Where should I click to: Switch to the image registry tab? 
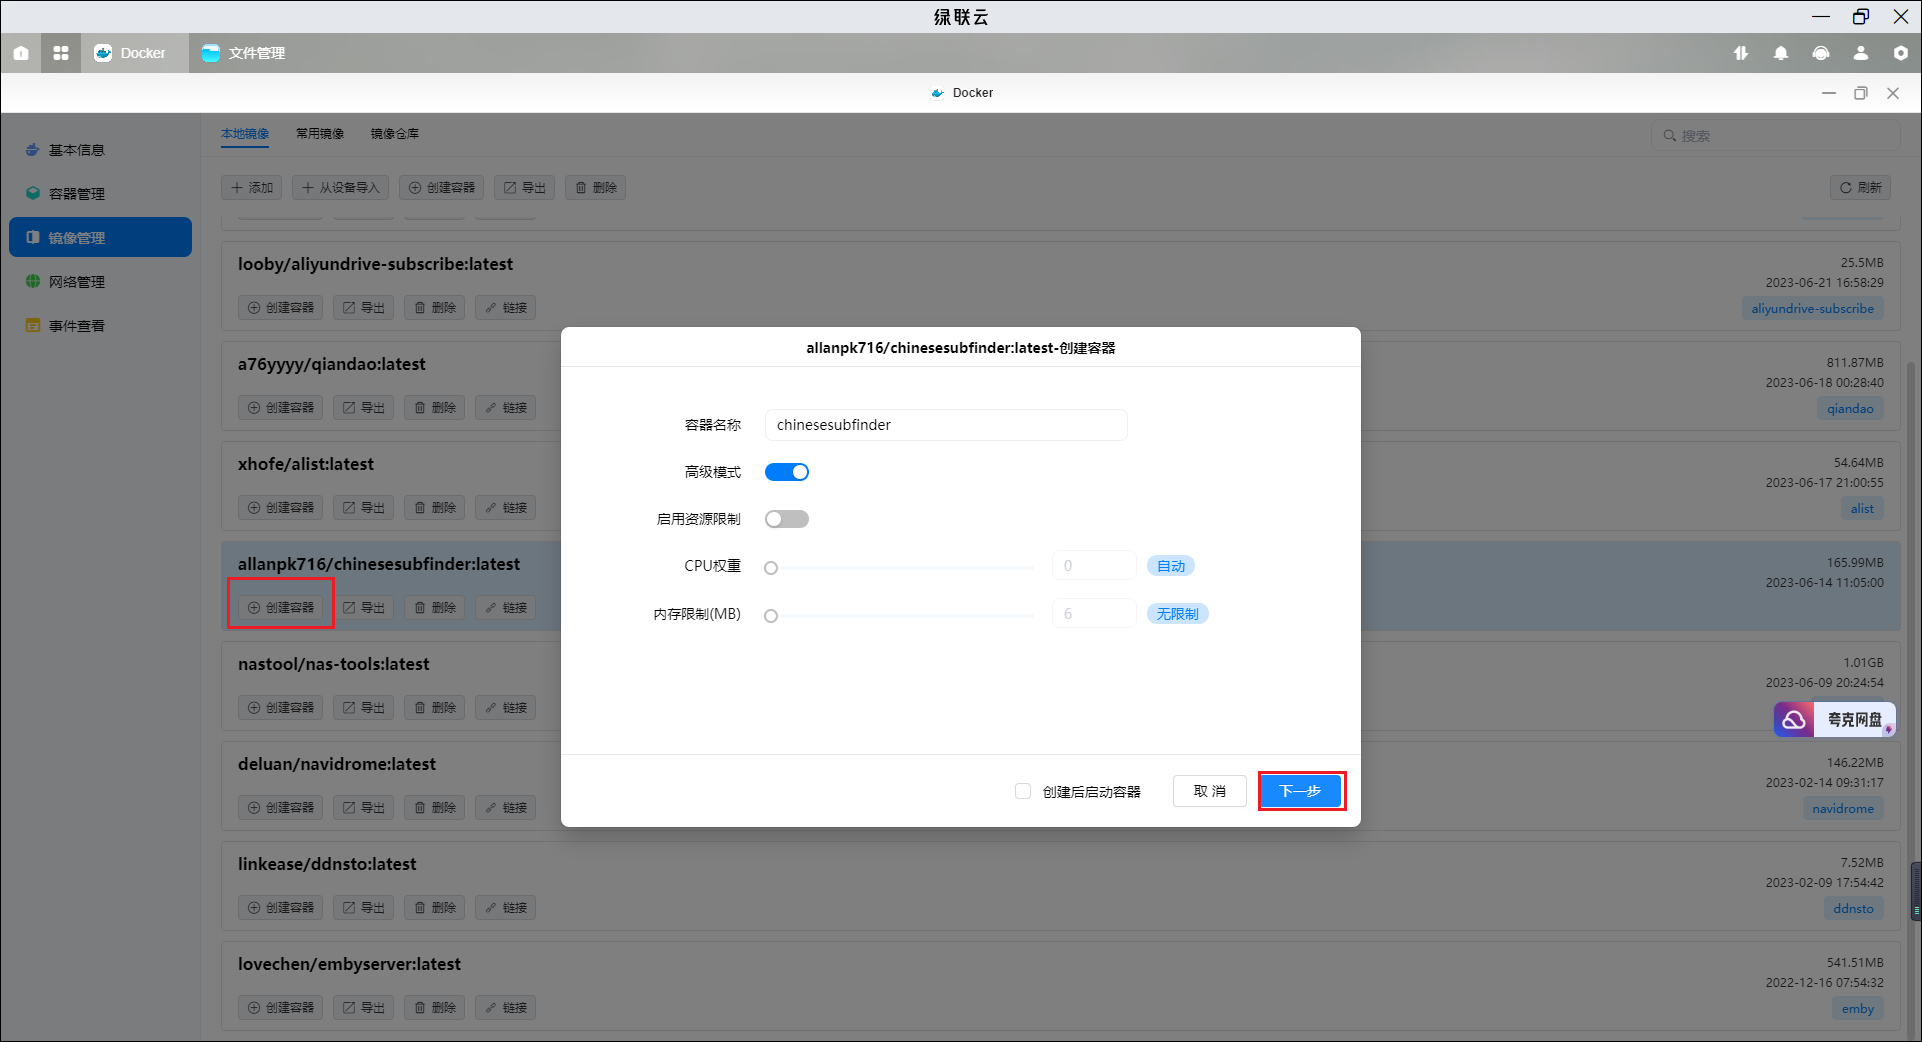click(395, 134)
